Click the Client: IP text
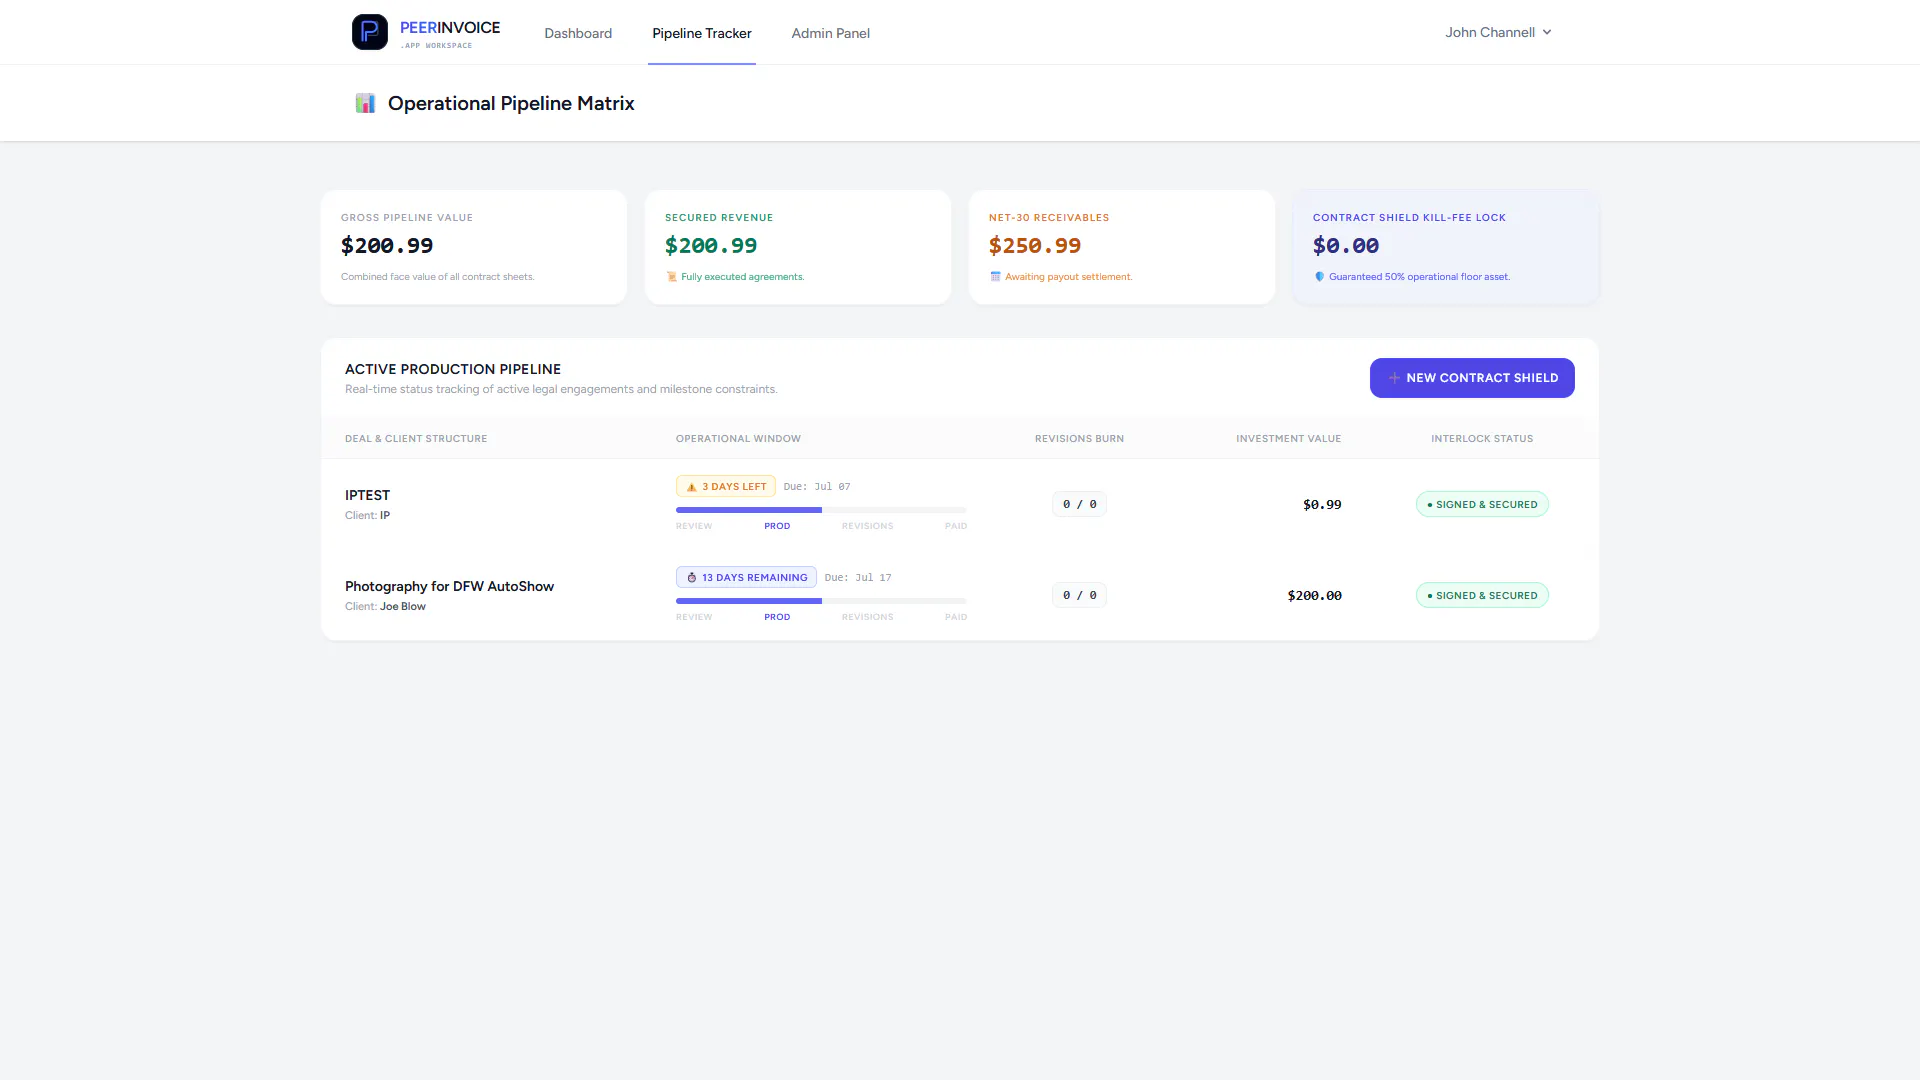1920x1080 pixels. coord(367,515)
